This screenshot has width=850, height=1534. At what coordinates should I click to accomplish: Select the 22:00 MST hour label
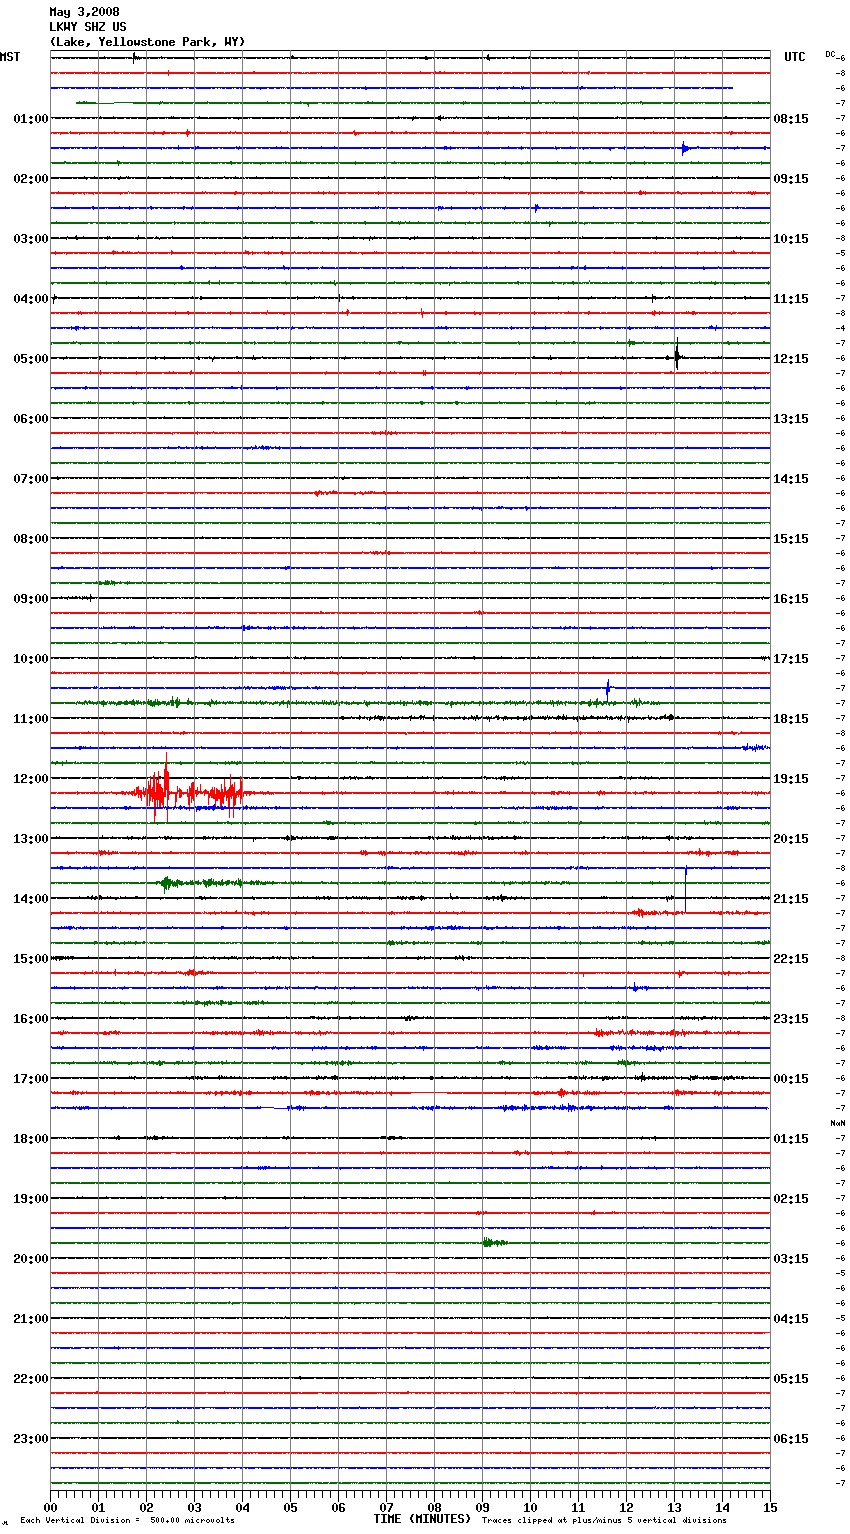pyautogui.click(x=31, y=1379)
